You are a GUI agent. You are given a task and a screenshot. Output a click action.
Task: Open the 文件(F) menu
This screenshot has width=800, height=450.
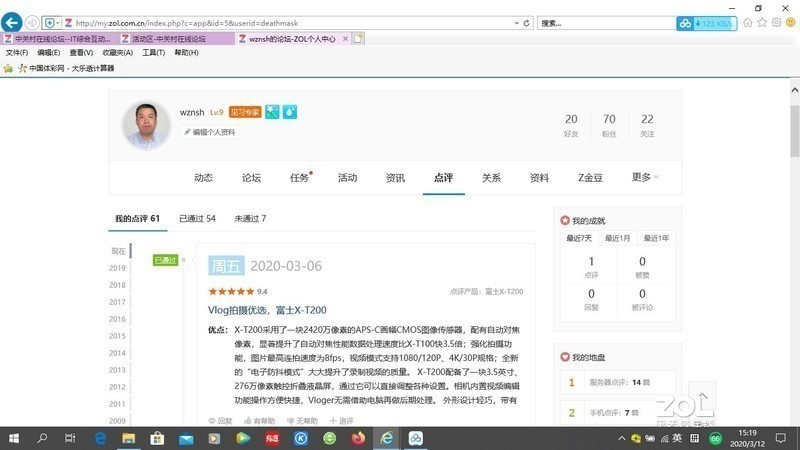[17, 53]
